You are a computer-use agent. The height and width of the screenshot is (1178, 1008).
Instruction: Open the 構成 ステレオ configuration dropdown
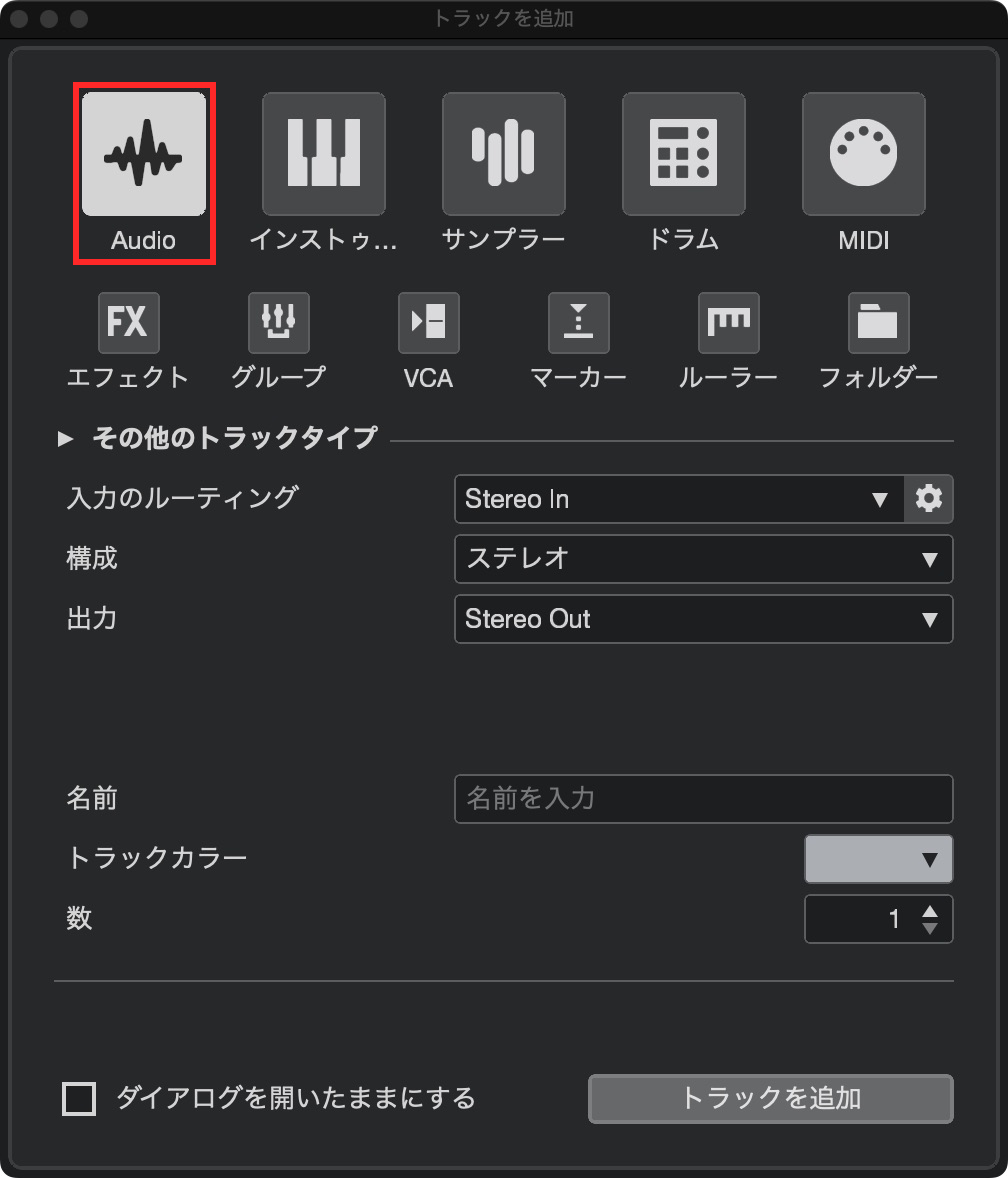704,559
